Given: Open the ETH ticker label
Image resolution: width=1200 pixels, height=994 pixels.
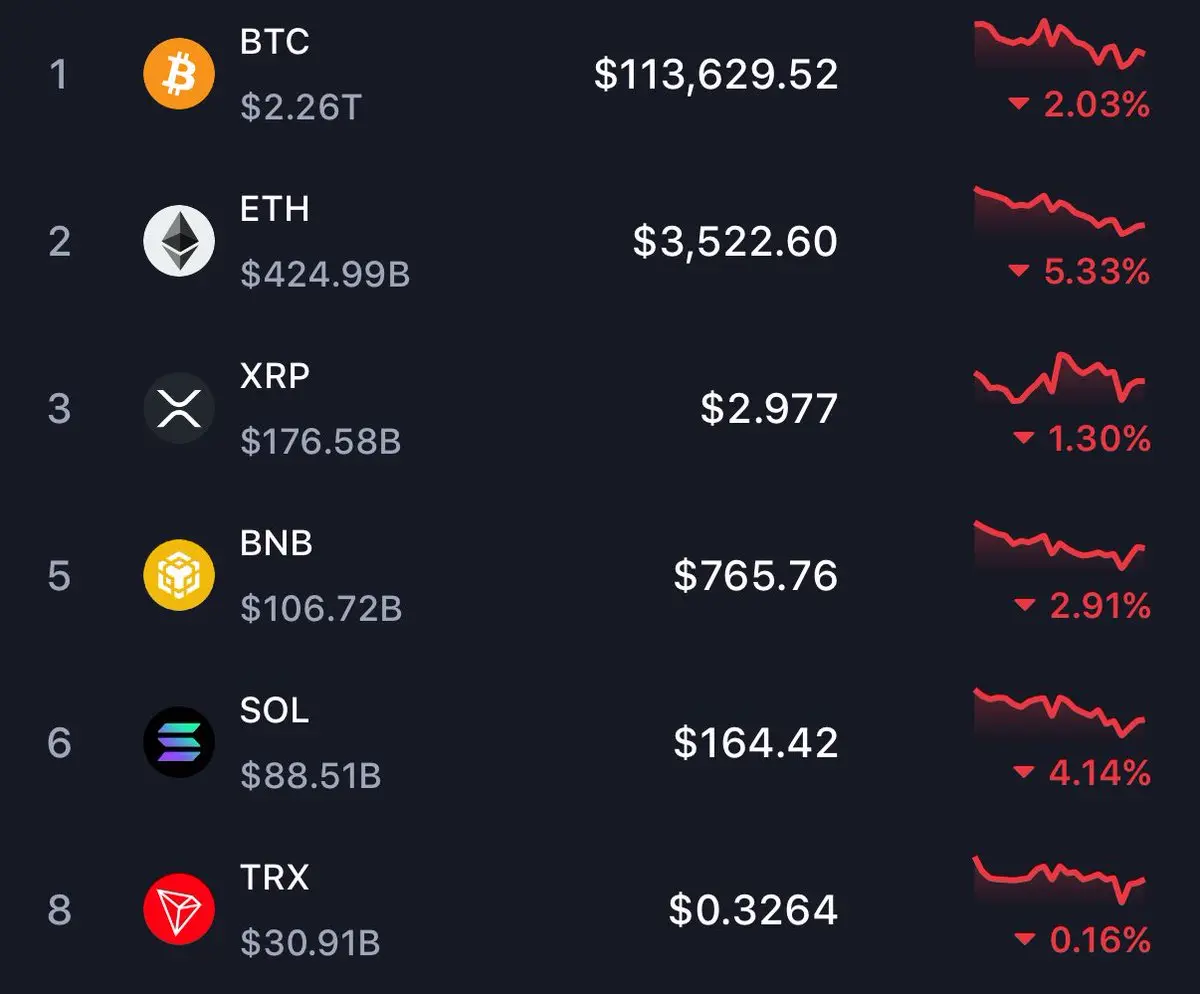Looking at the screenshot, I should click(275, 209).
